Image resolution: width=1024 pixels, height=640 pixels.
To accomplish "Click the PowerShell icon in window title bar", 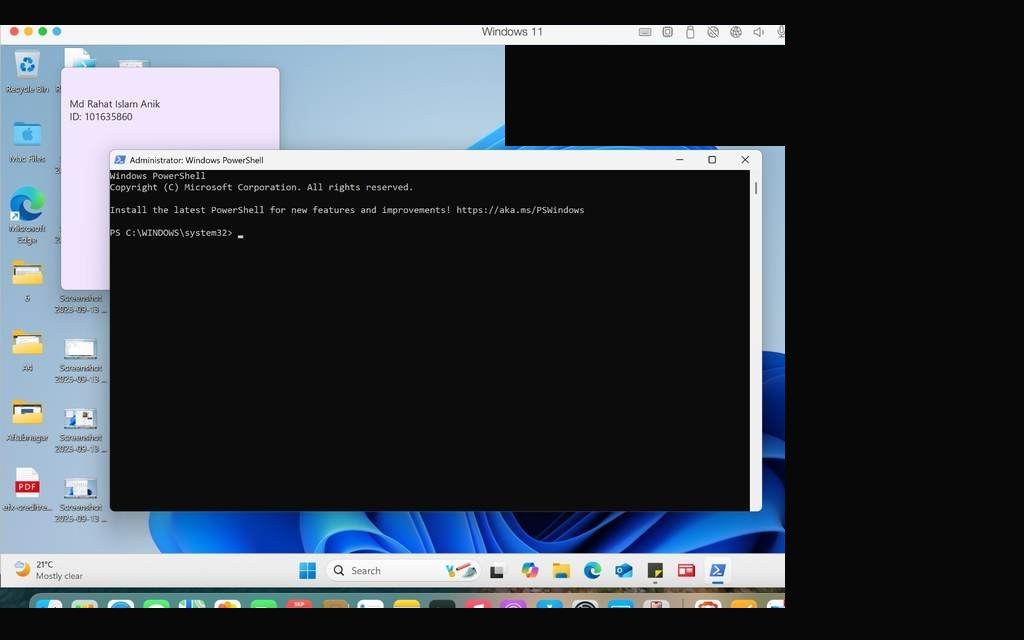I will pyautogui.click(x=120, y=160).
